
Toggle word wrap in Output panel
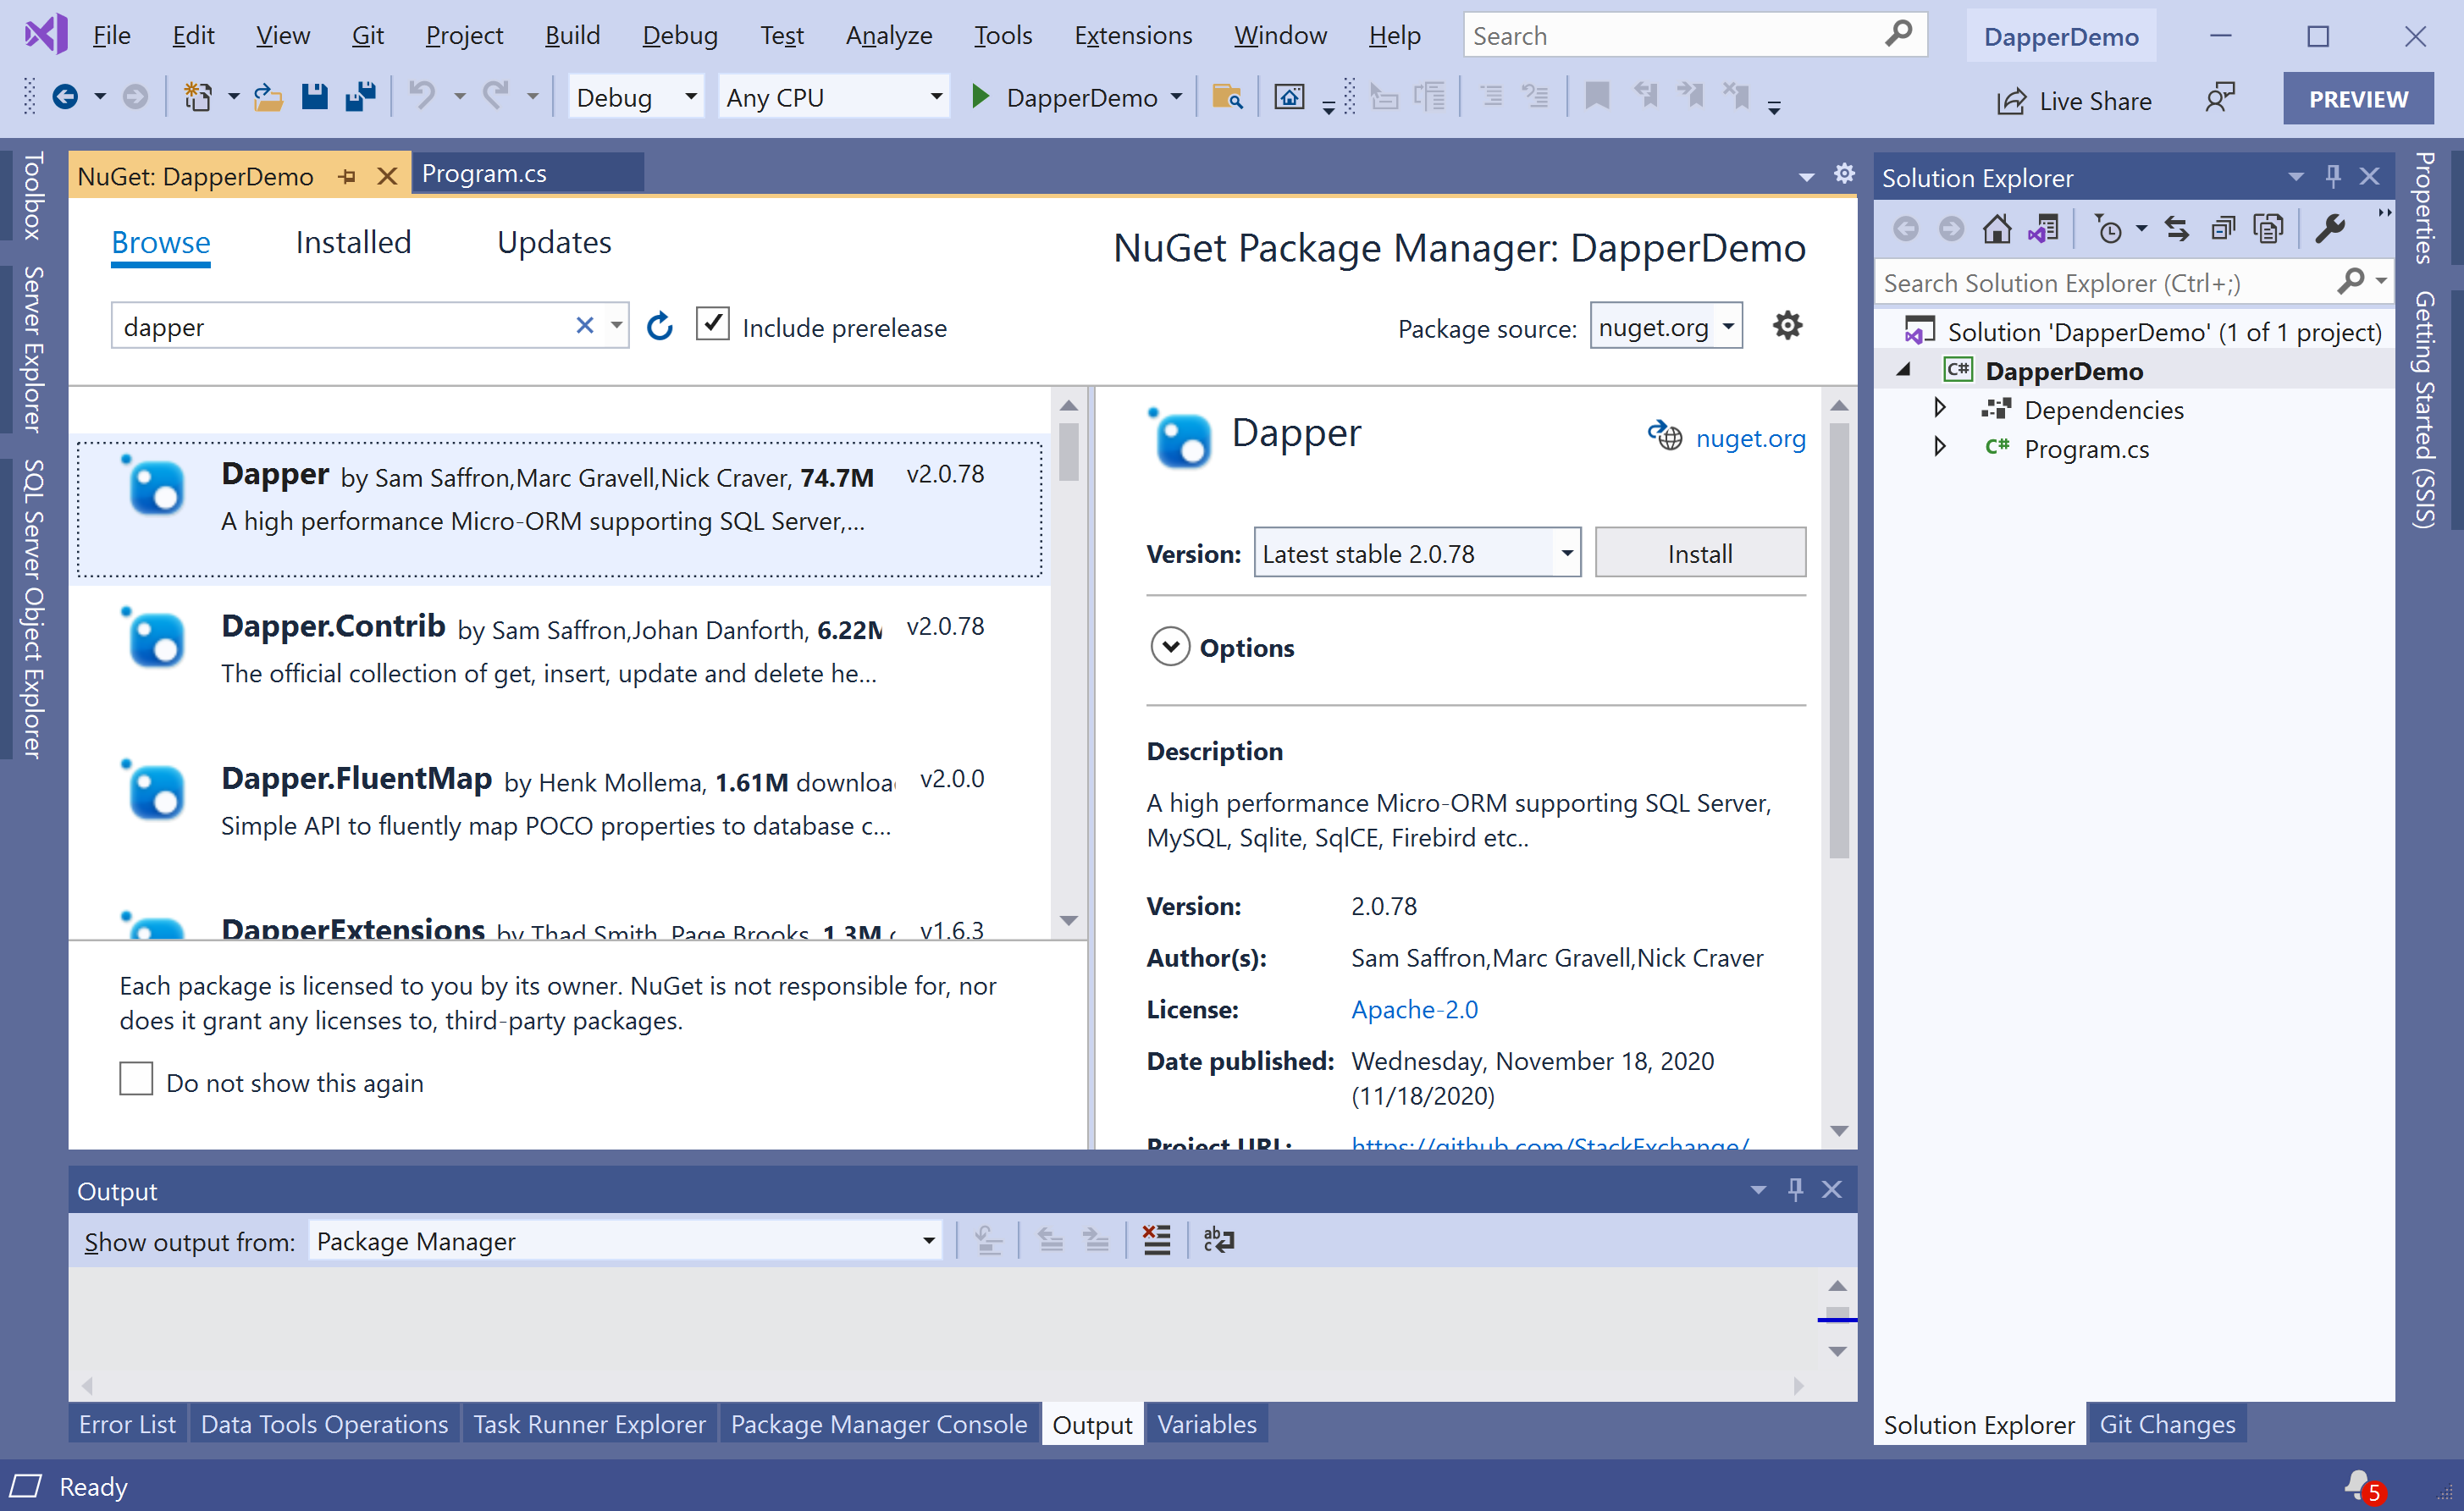pyautogui.click(x=1218, y=1240)
